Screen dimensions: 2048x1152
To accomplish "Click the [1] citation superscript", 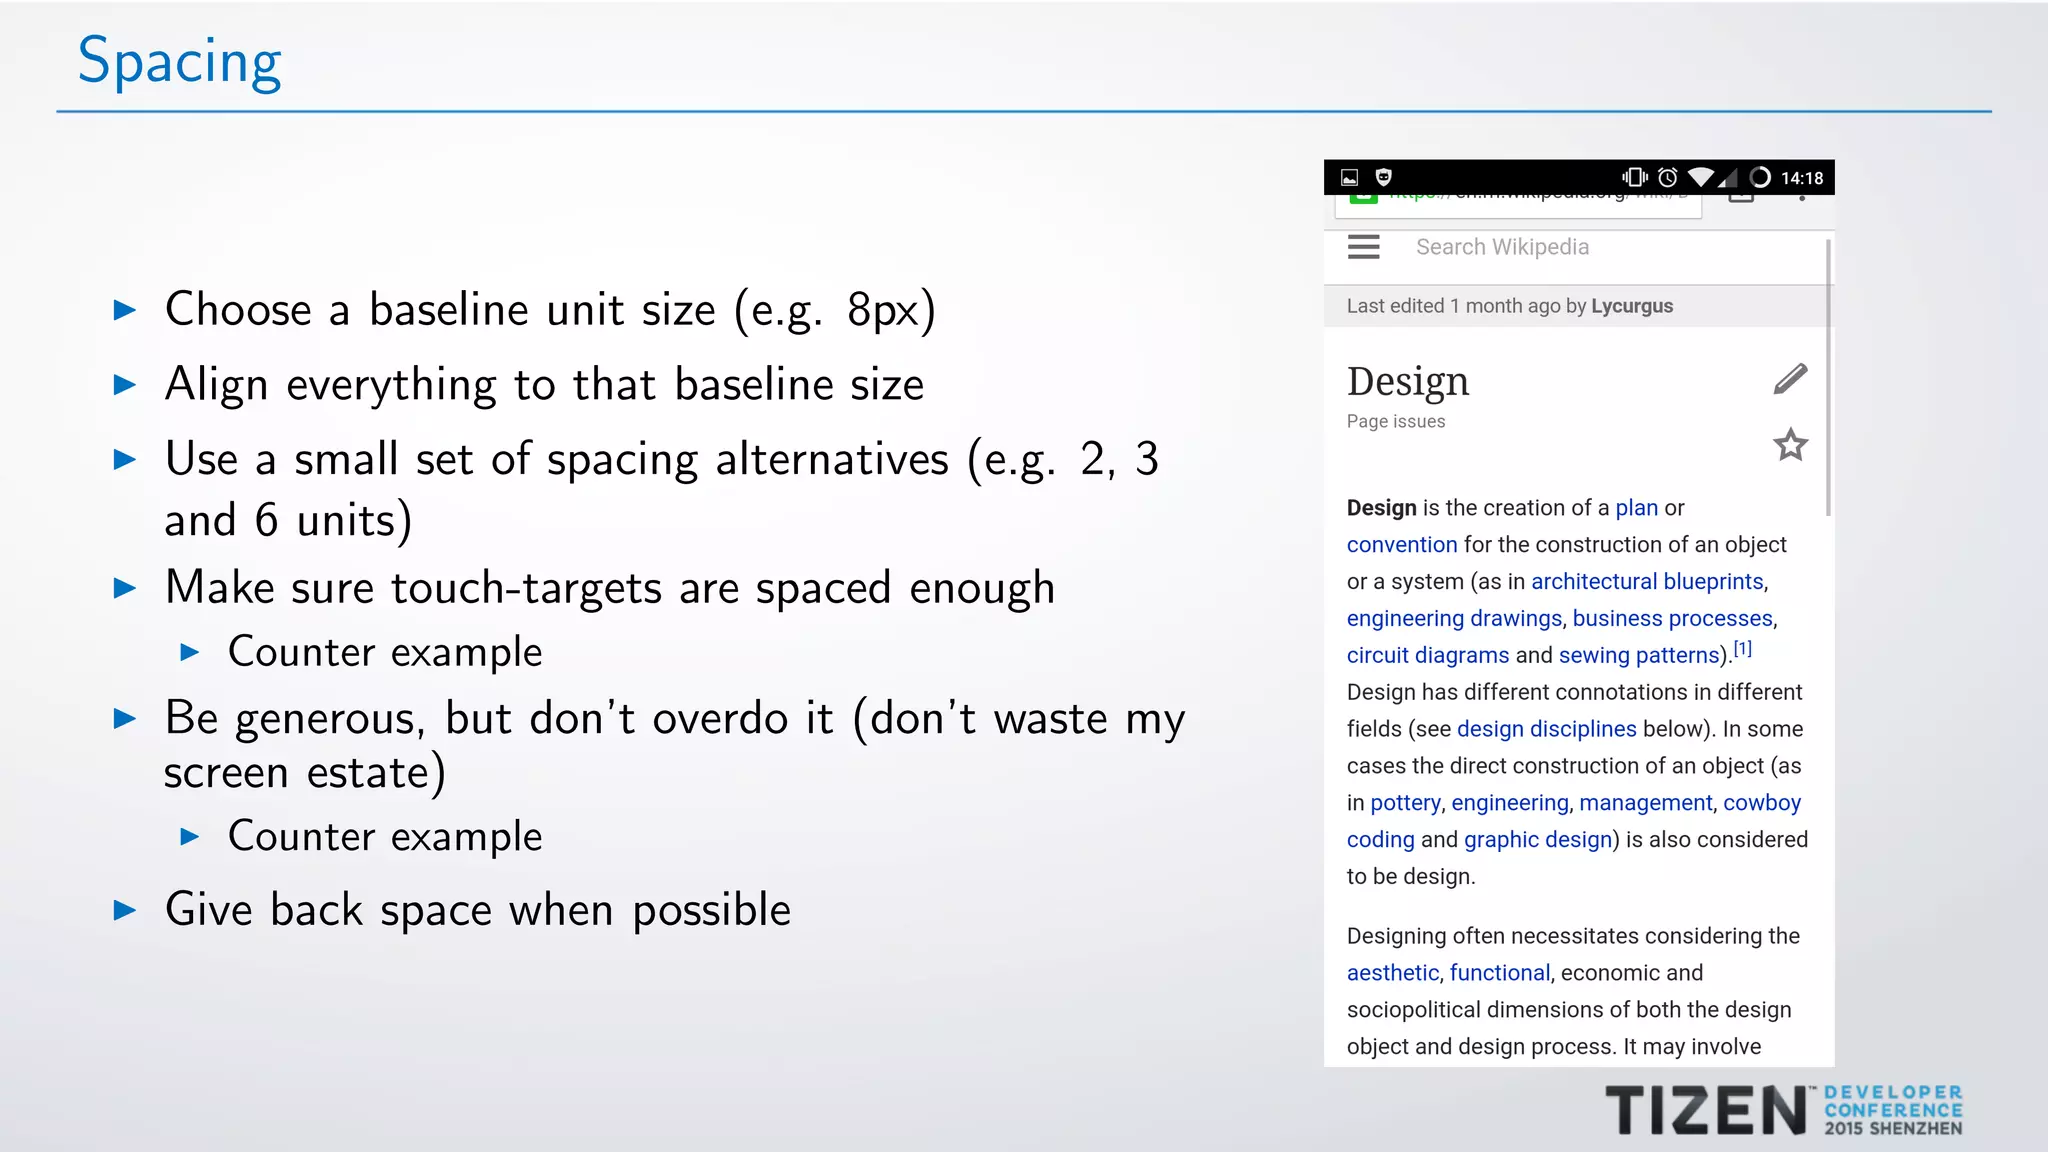I will [1743, 648].
